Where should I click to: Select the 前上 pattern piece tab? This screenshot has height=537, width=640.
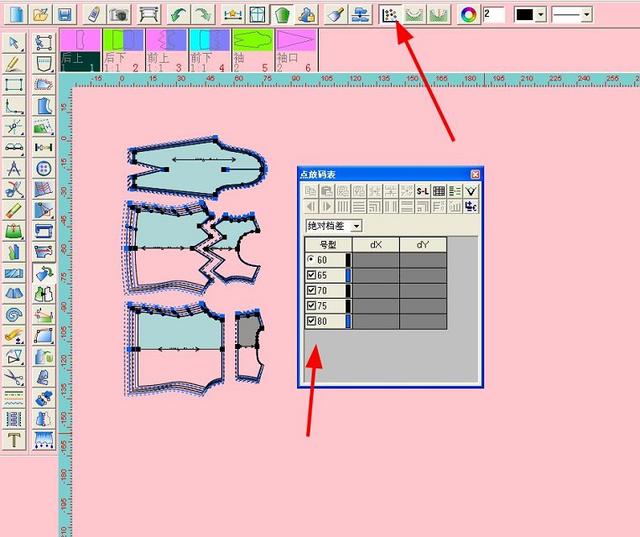(167, 51)
